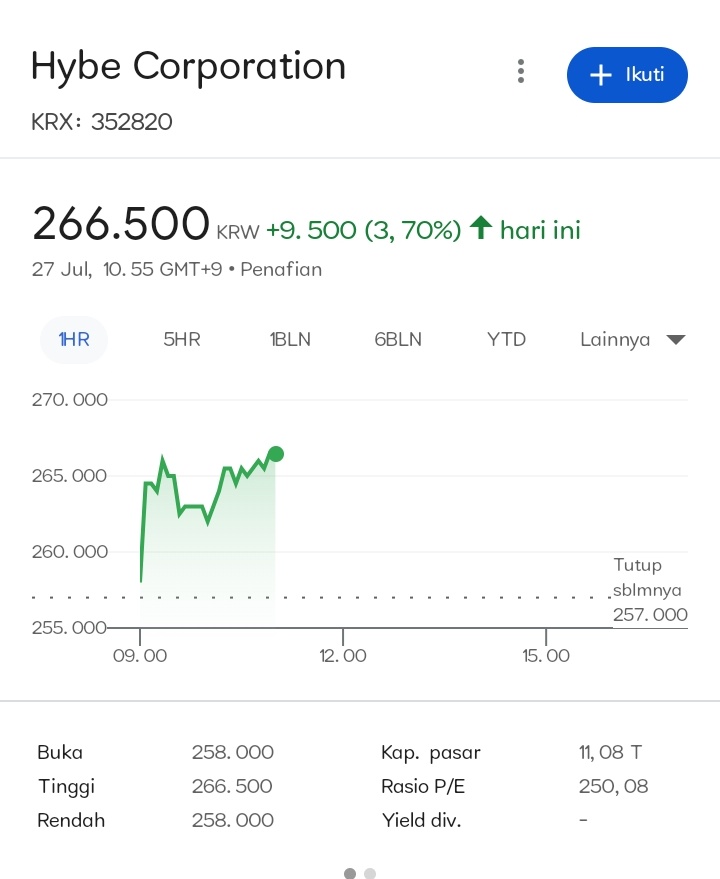
Task: Select the 1HR time range tab
Action: (74, 340)
